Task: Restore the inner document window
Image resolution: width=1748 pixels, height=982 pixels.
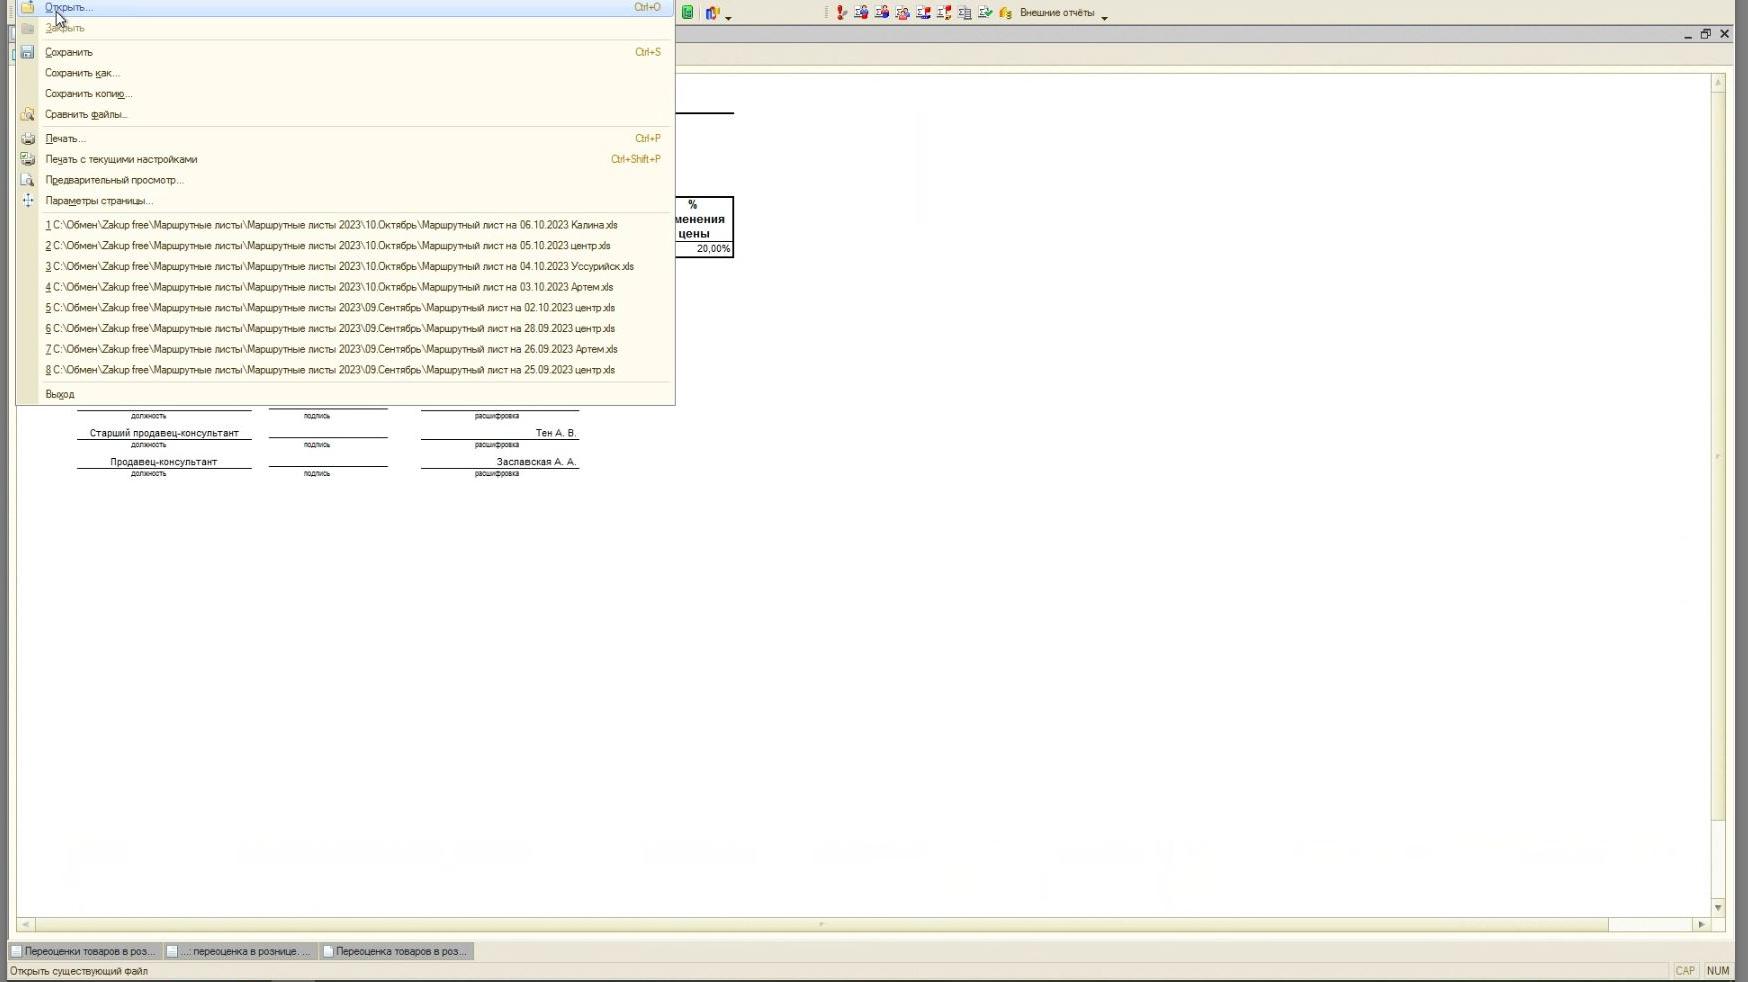Action: (1706, 34)
